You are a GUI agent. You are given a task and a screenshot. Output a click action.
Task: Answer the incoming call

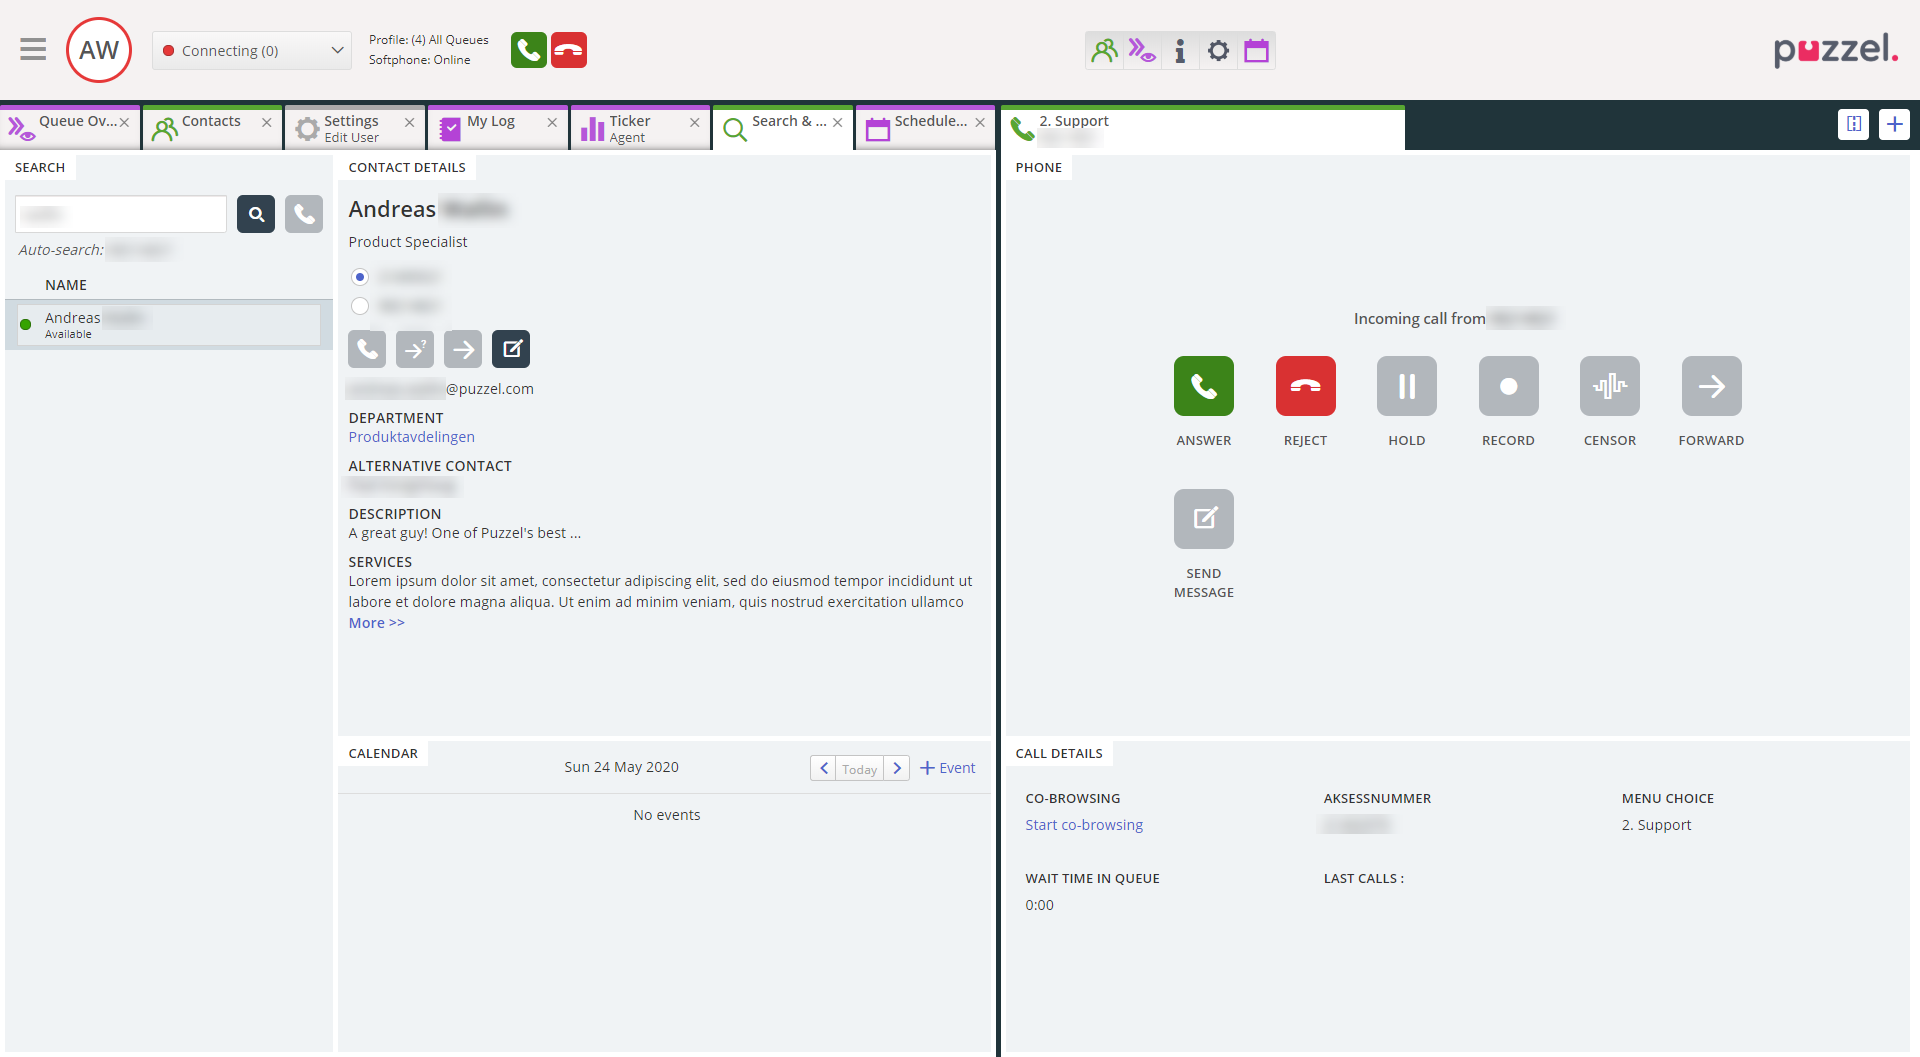click(x=1203, y=386)
